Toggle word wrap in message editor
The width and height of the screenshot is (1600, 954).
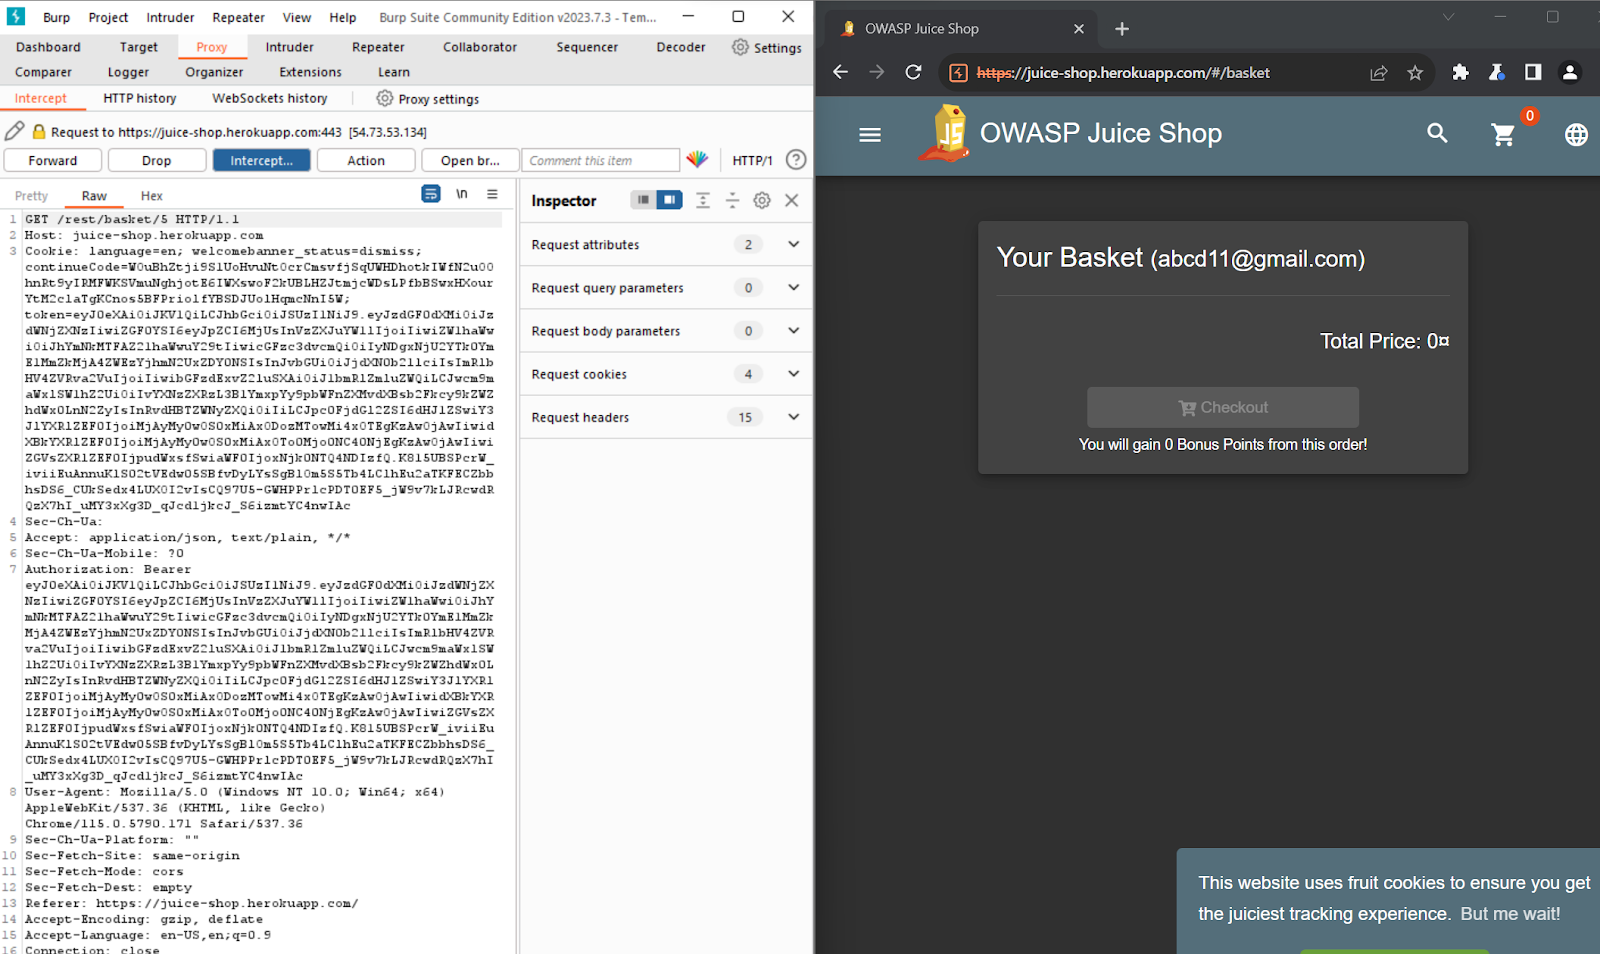[x=431, y=194]
